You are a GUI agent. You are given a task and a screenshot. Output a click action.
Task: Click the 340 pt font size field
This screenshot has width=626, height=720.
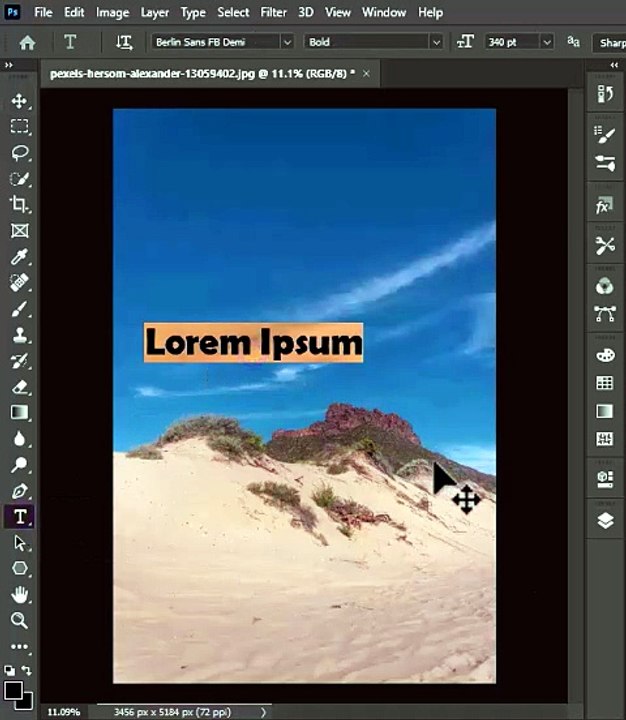[x=512, y=43]
